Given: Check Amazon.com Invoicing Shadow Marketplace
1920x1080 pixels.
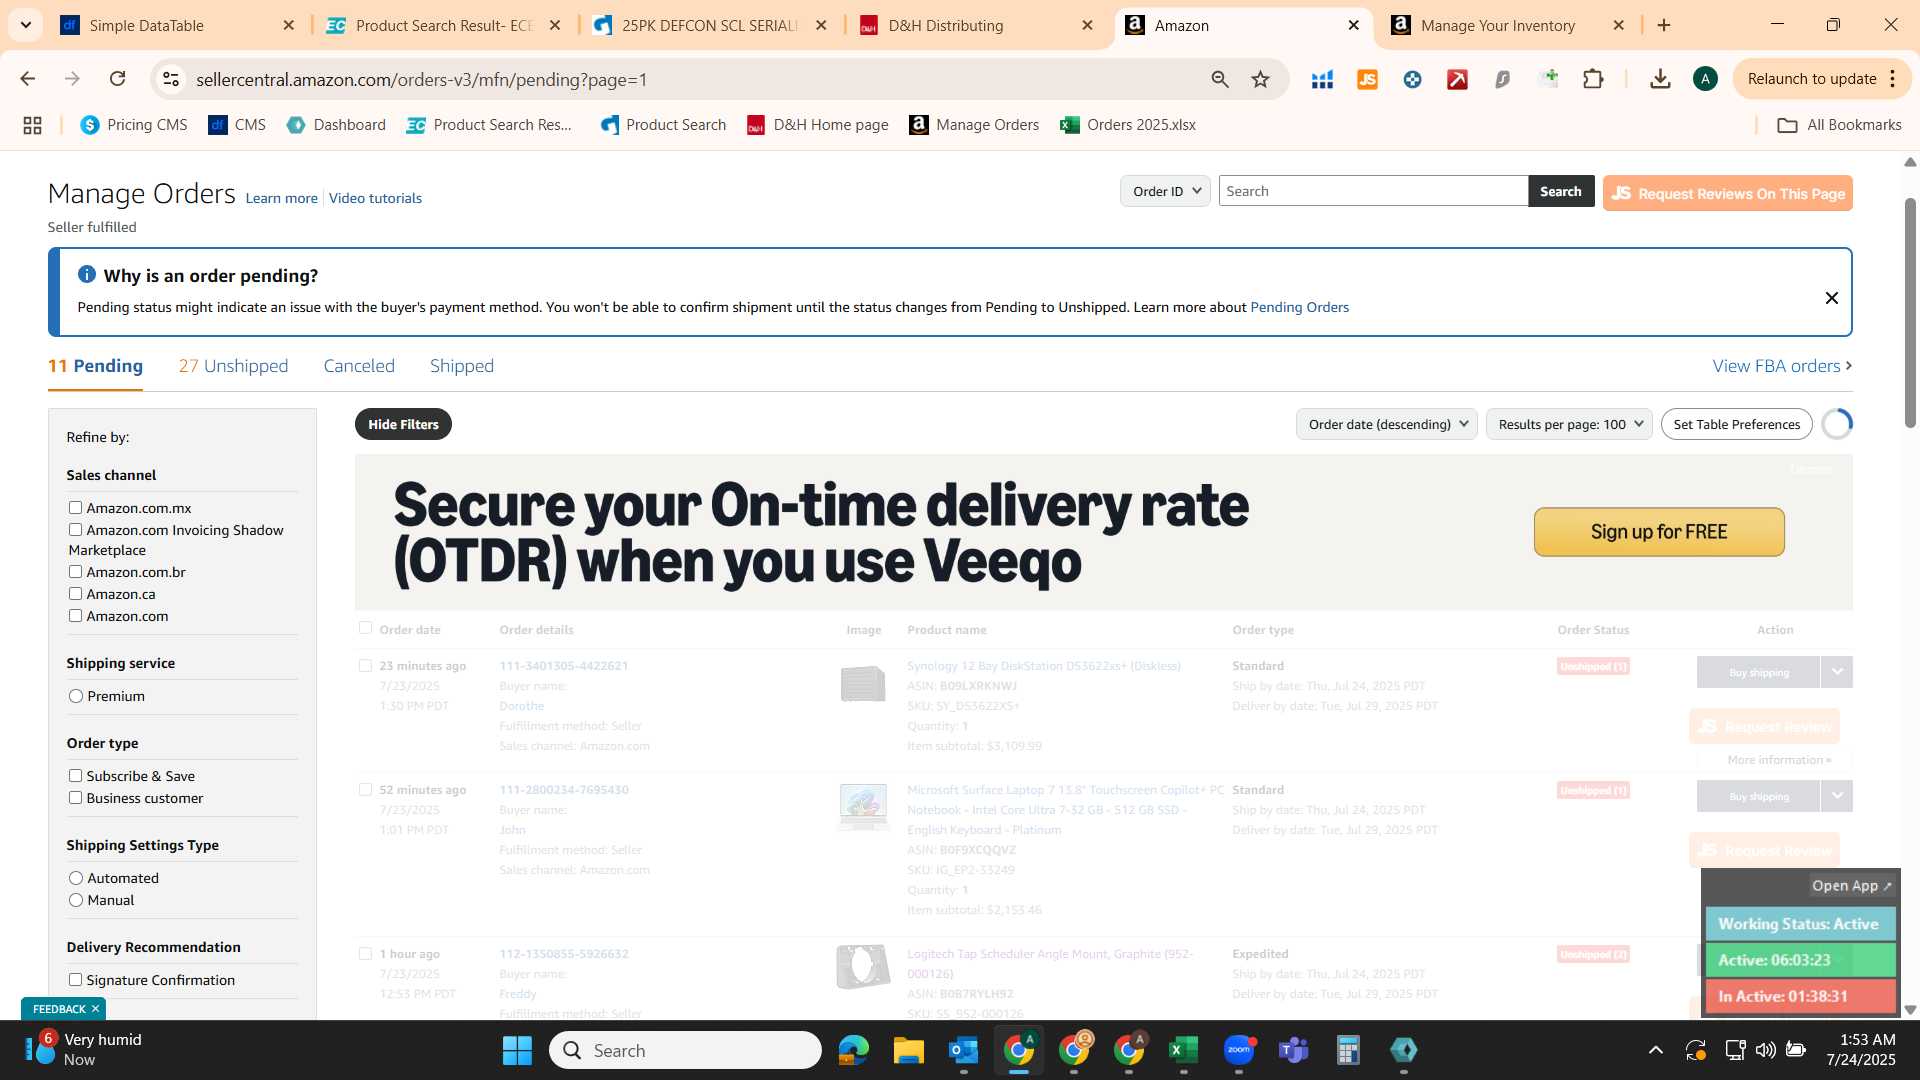Looking at the screenshot, I should tap(75, 530).
